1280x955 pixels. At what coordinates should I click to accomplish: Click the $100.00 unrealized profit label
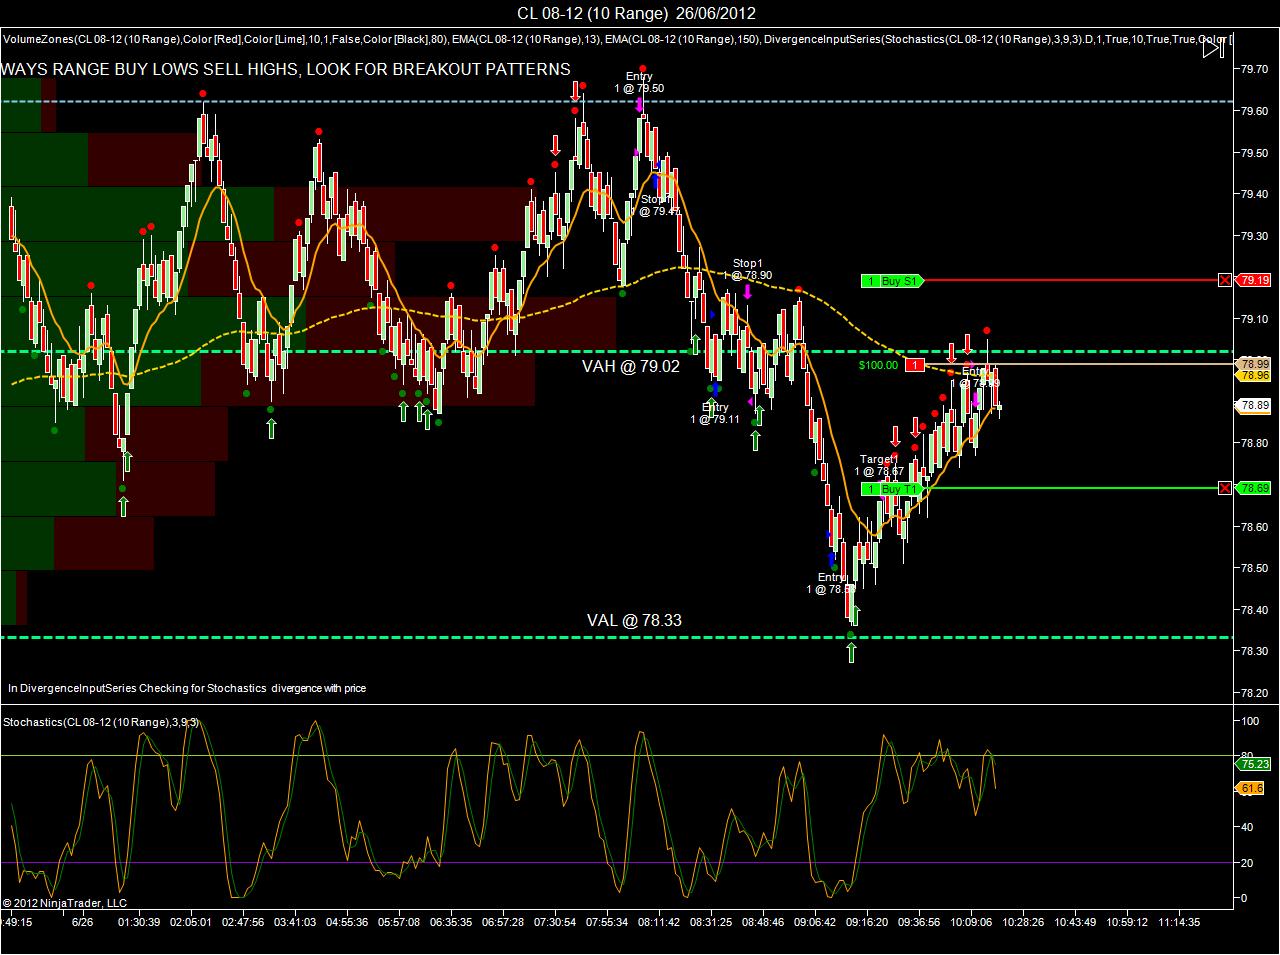coord(878,365)
